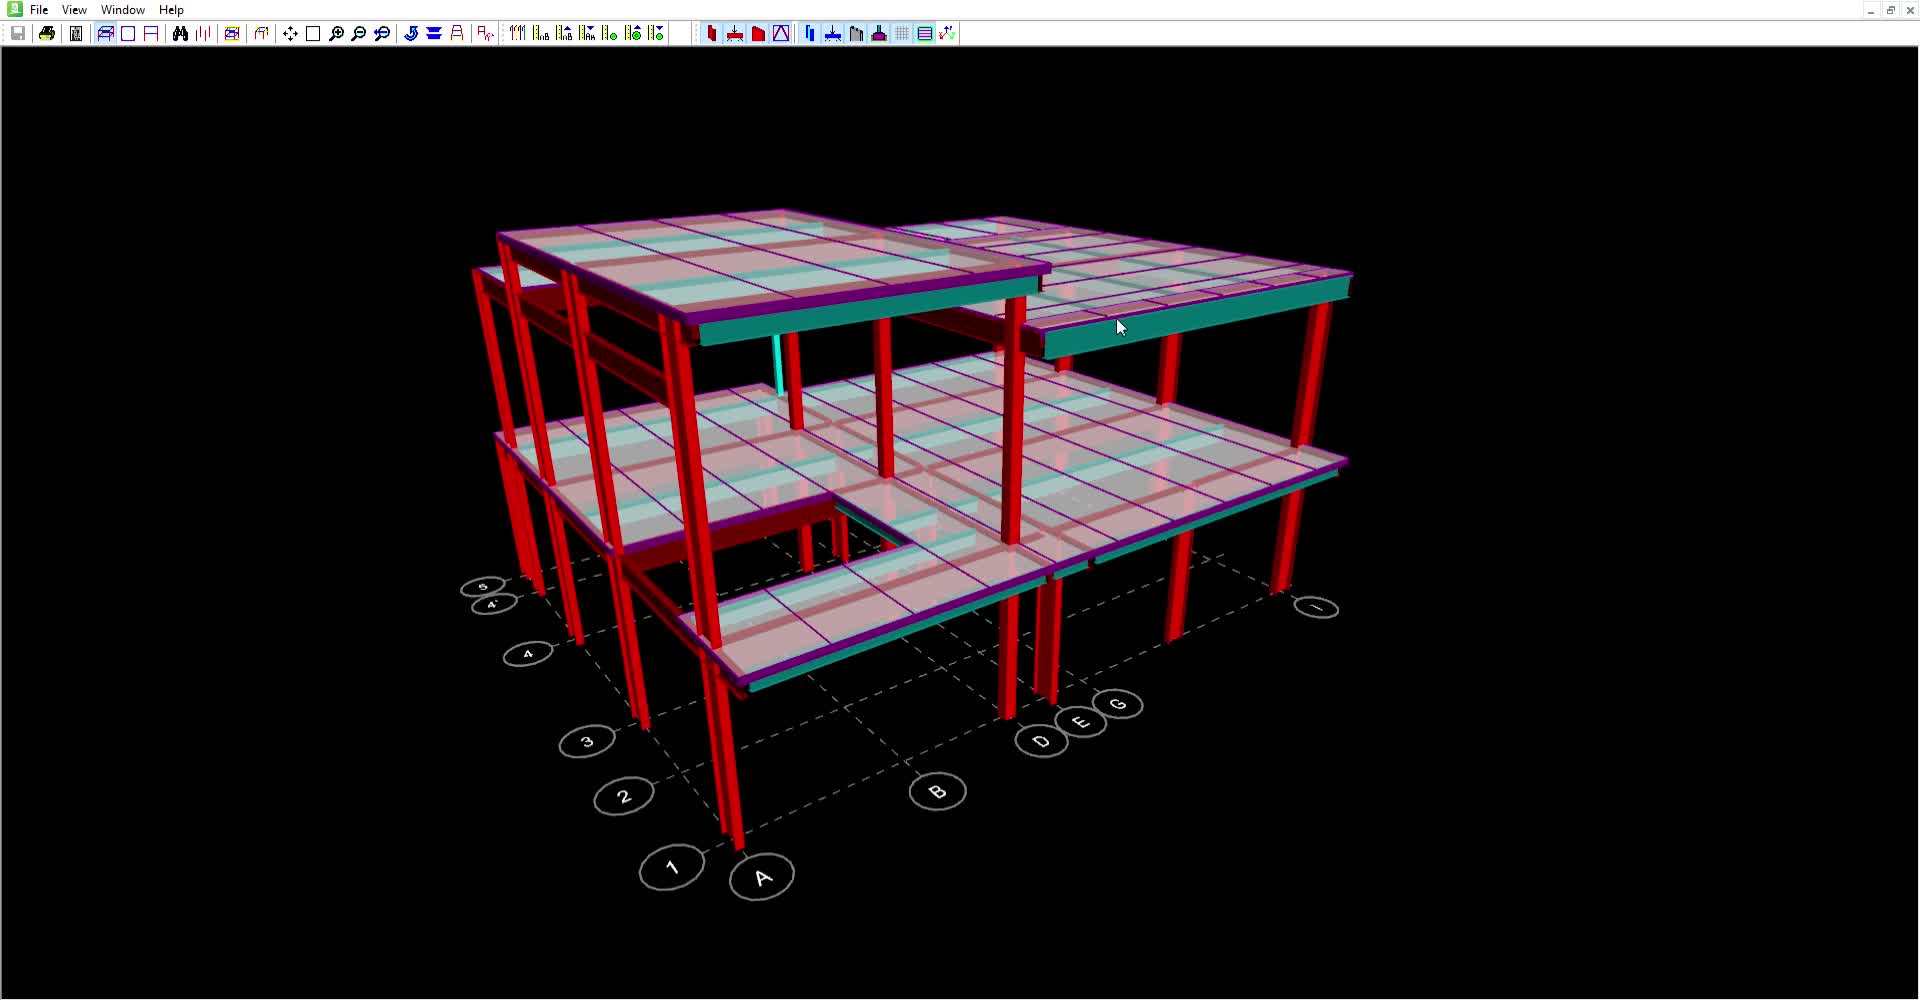The height and width of the screenshot is (1000, 1920).
Task: Open the Window menu
Action: 123,10
